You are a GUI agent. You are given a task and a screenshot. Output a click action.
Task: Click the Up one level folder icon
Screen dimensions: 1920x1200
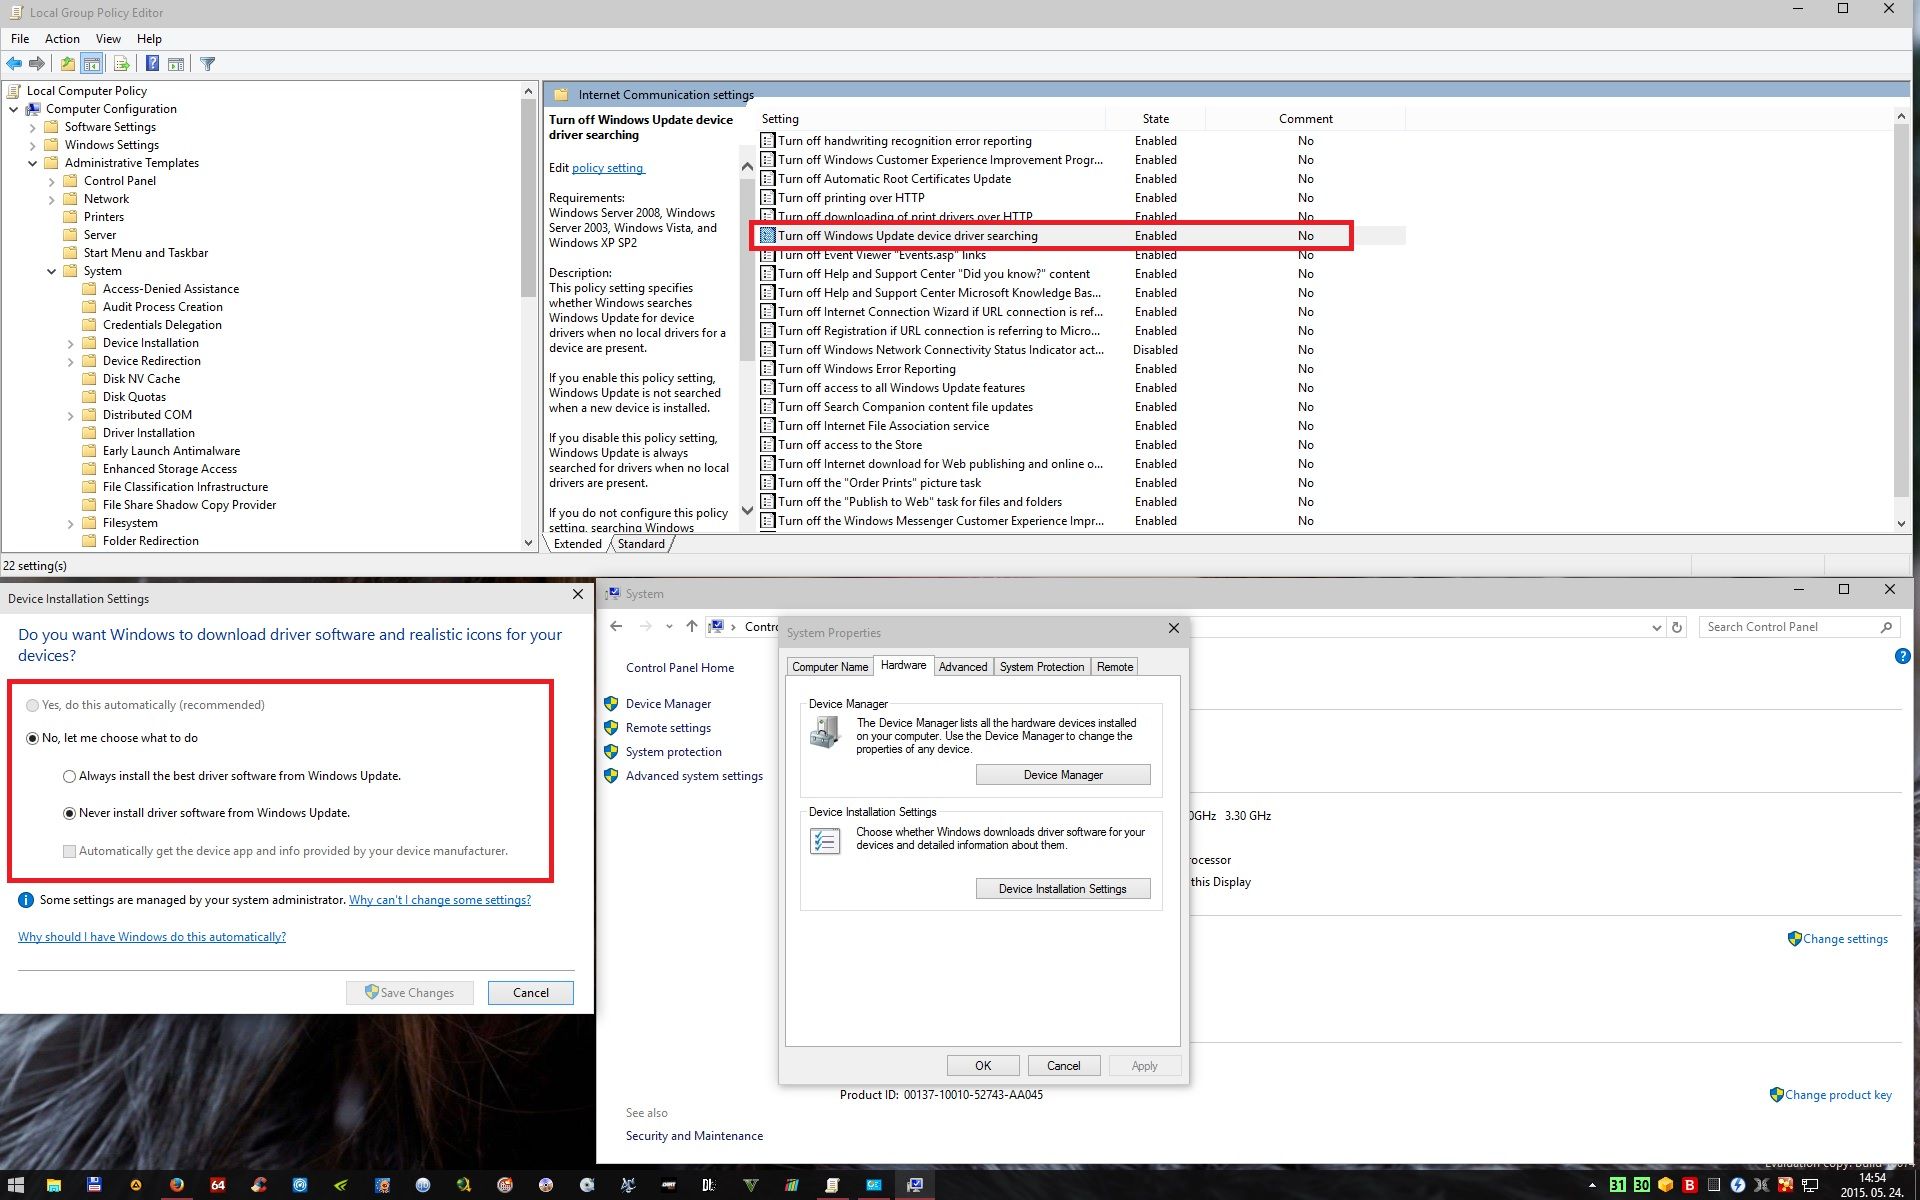point(67,64)
